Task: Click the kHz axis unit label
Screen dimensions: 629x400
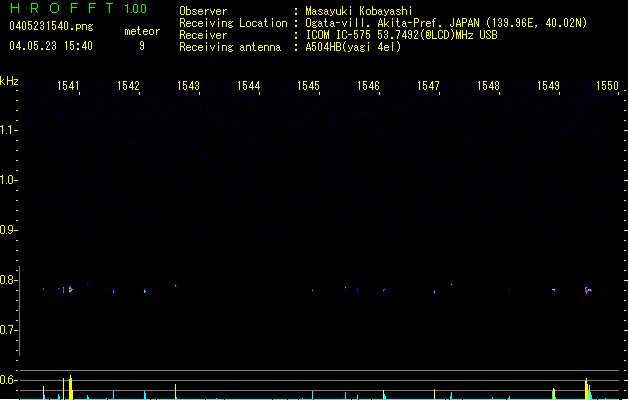Action: pyautogui.click(x=9, y=81)
